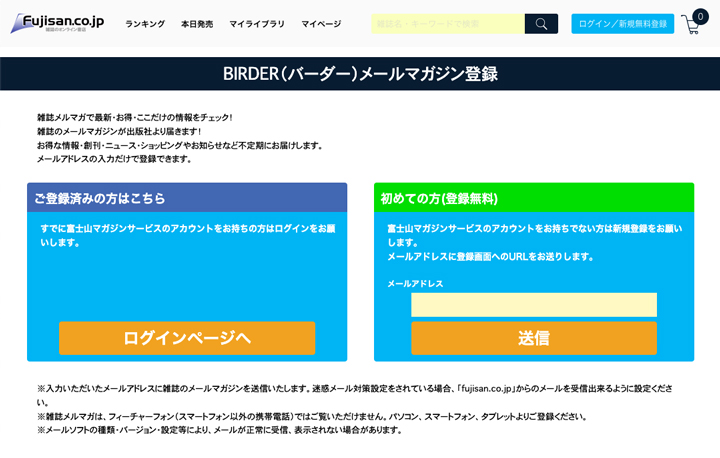Image resolution: width=720 pixels, height=458 pixels.
Task: Click the text 雑誌メルマガで最新・お得・ここだけの情報をチェック!
Action: click(x=135, y=118)
